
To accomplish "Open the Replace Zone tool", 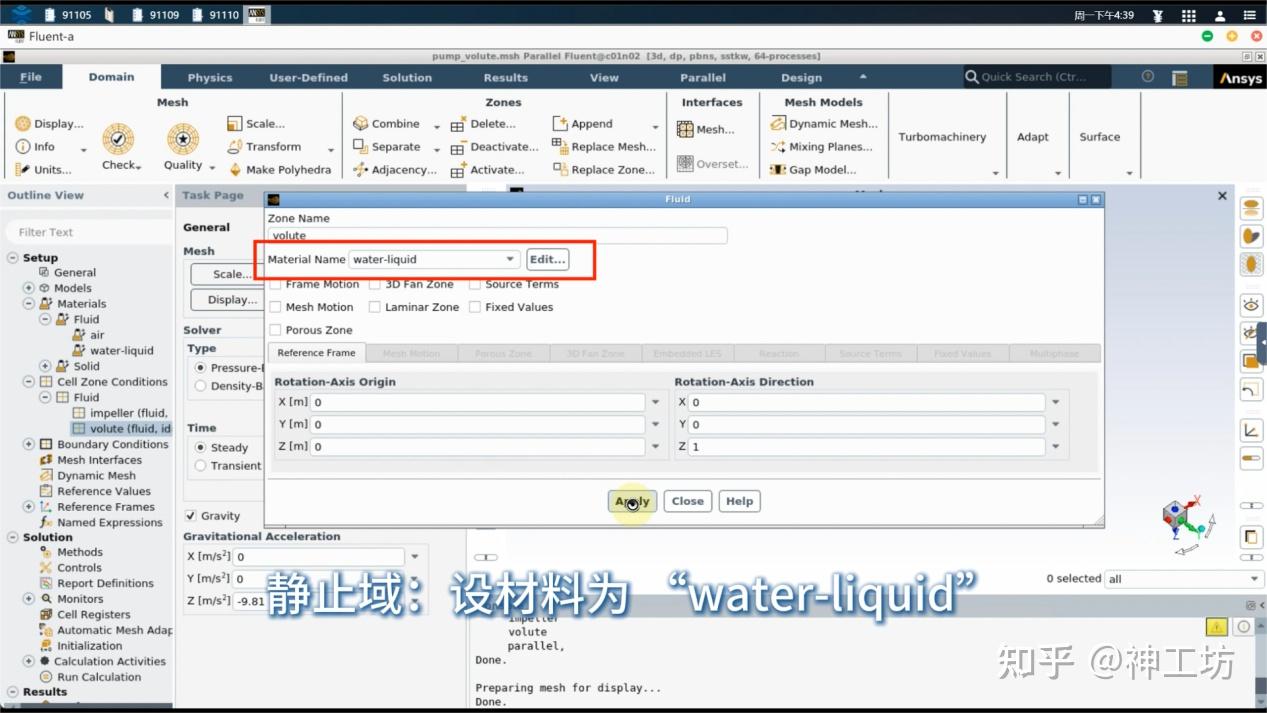I will [x=603, y=170].
